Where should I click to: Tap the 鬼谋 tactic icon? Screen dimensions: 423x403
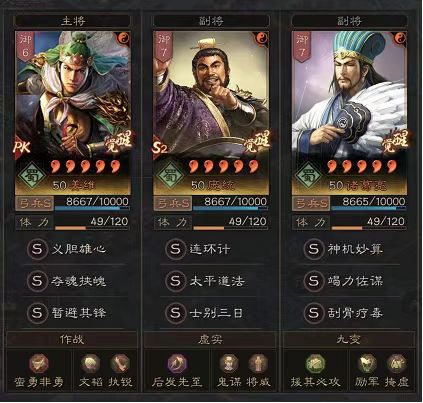[x=229, y=363]
